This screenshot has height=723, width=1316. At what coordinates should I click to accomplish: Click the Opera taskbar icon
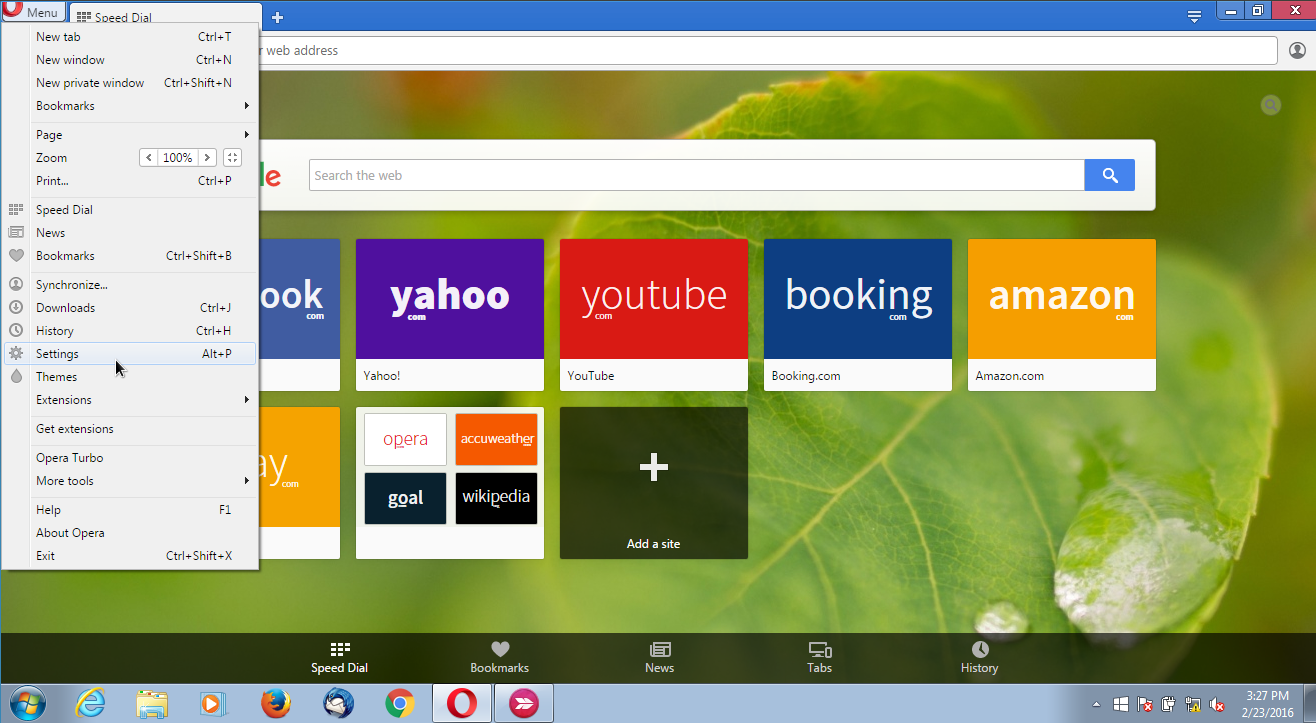462,703
